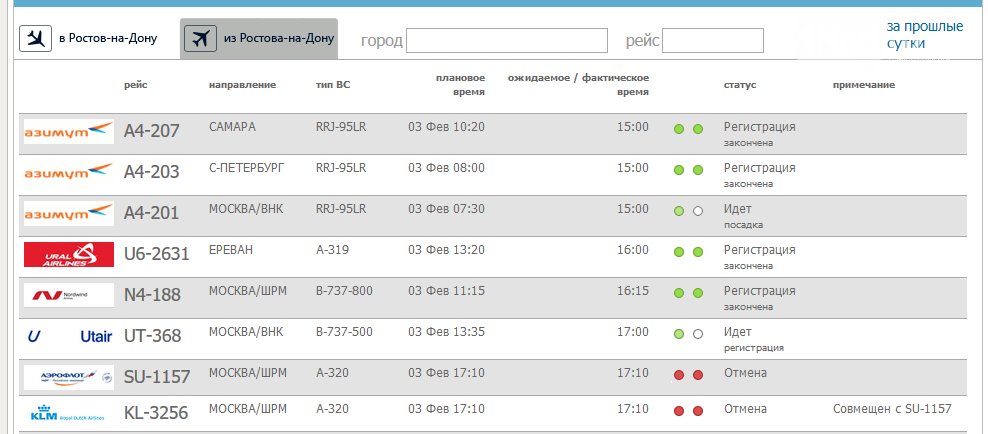Click the arrivals plane icon
Image resolution: width=988 pixels, height=434 pixels.
pos(37,39)
